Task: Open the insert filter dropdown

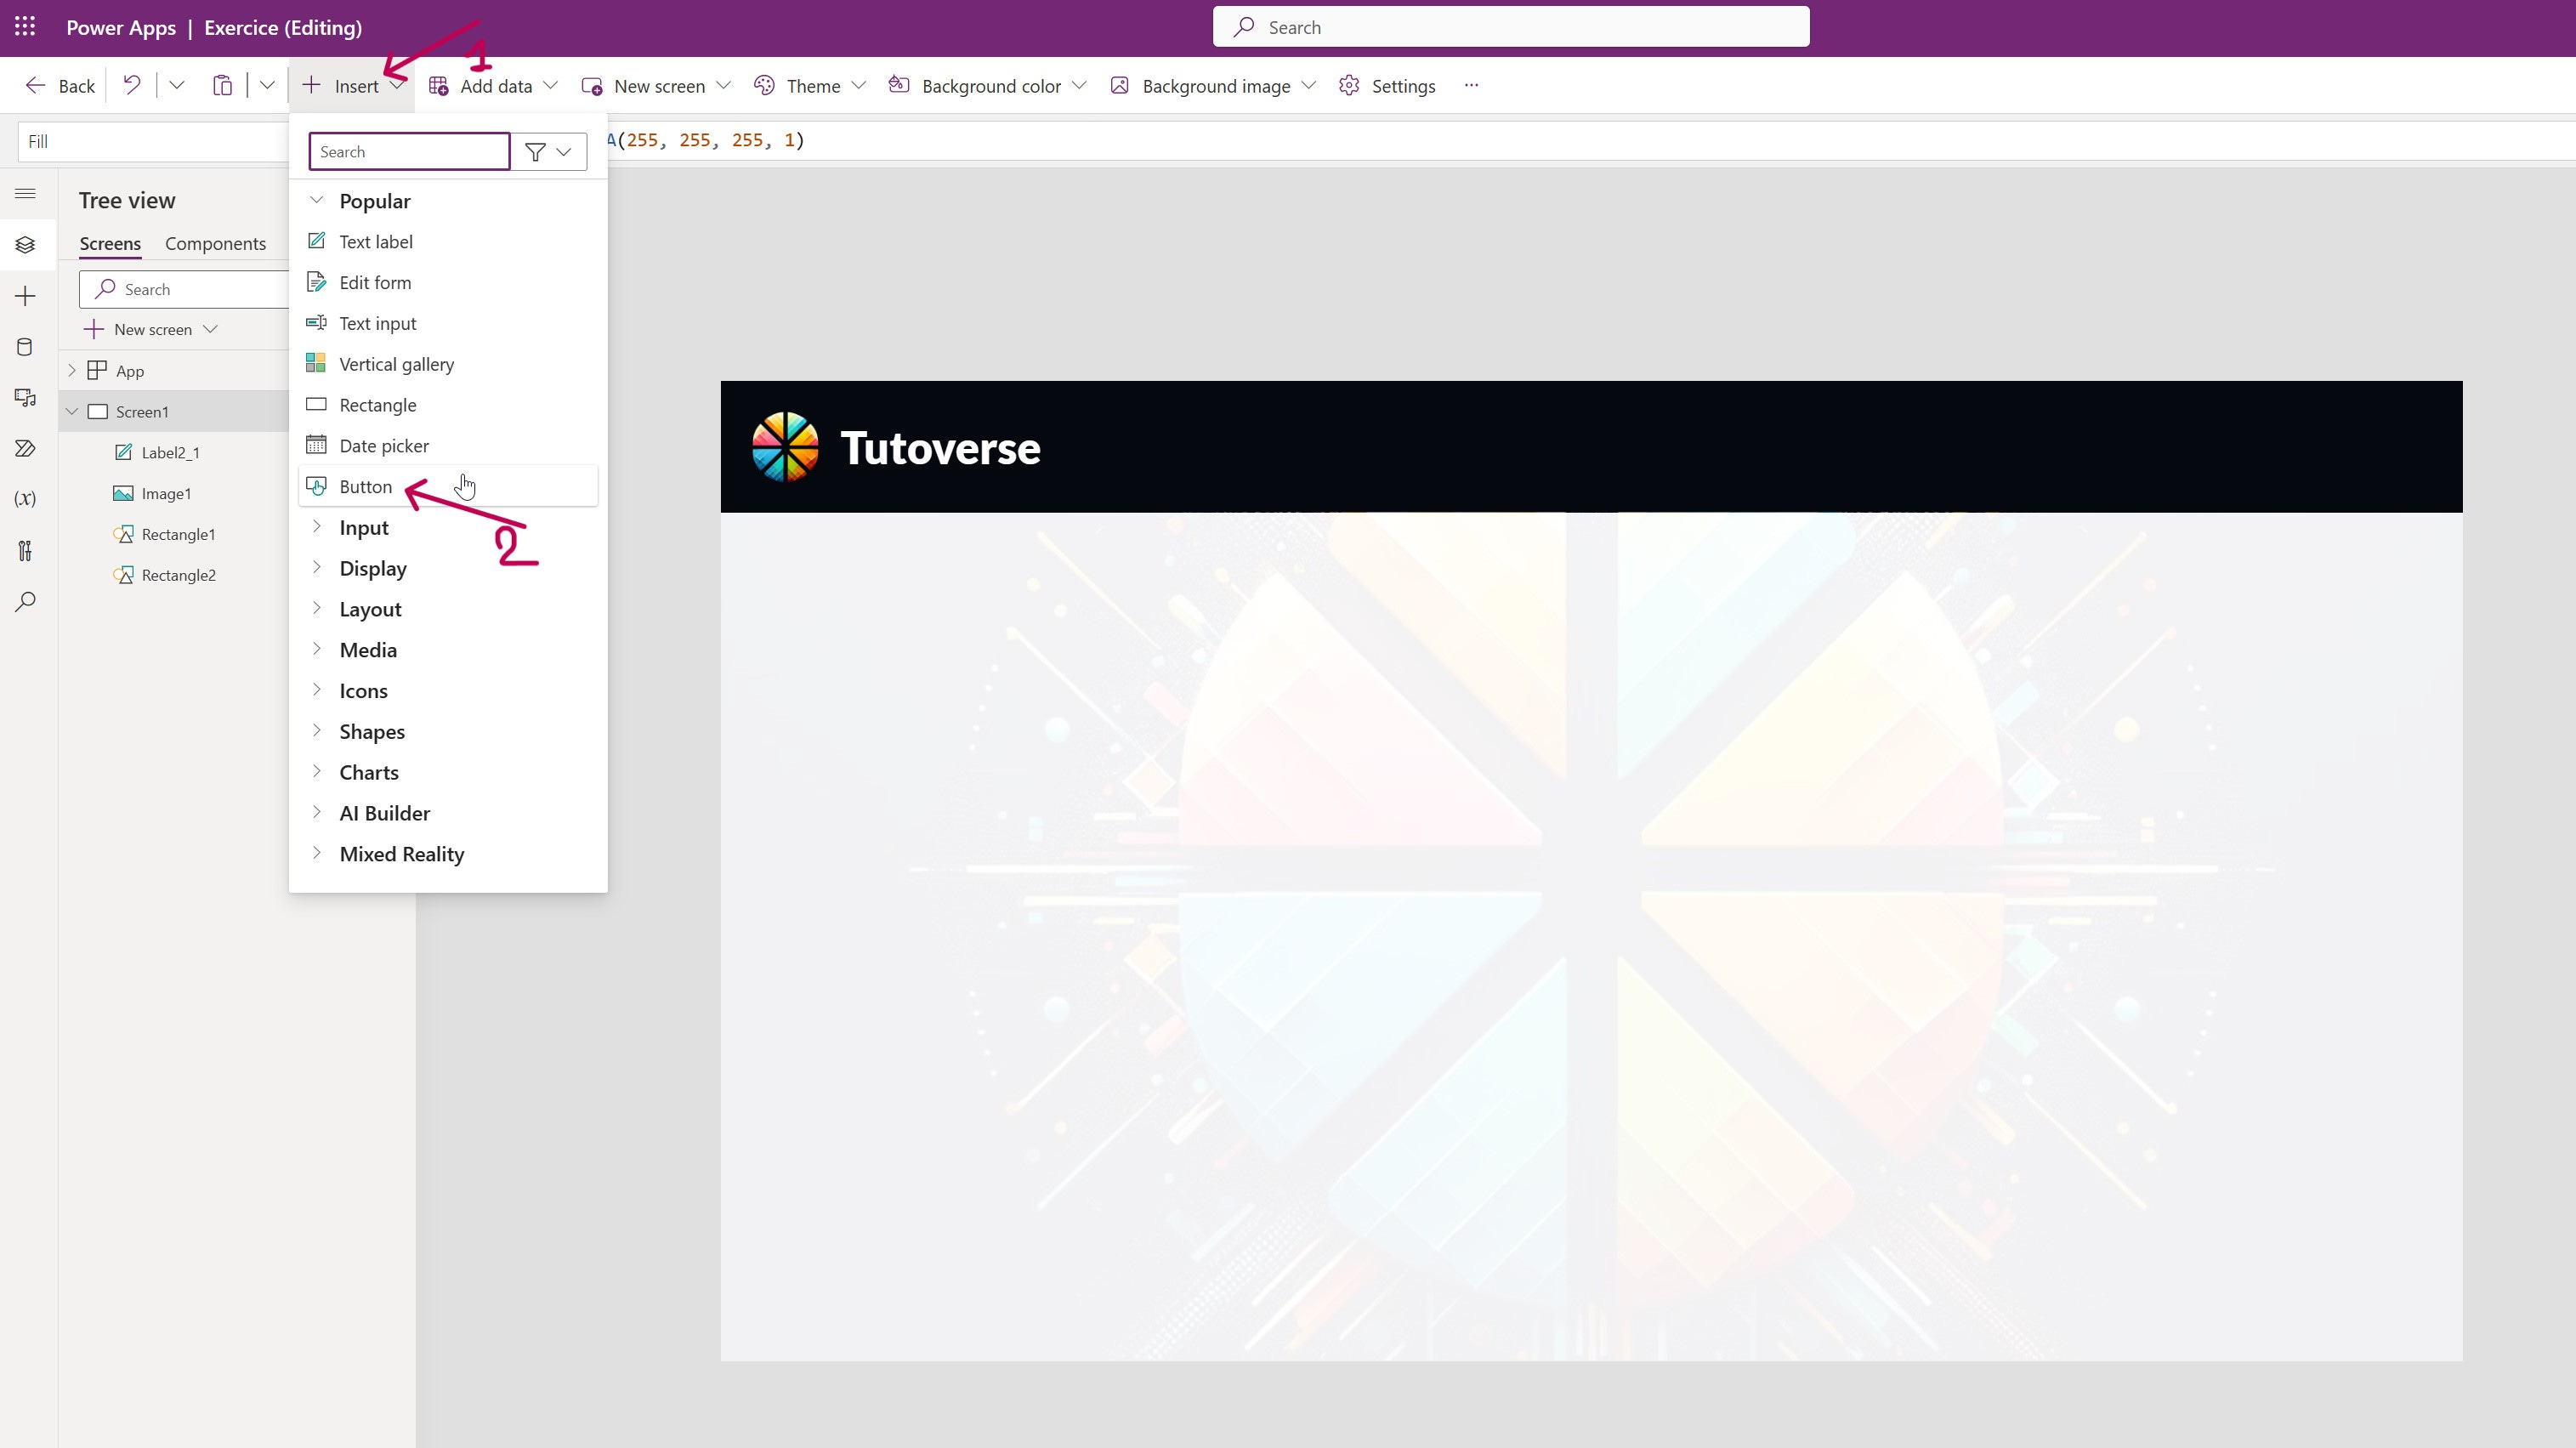Action: coord(548,152)
